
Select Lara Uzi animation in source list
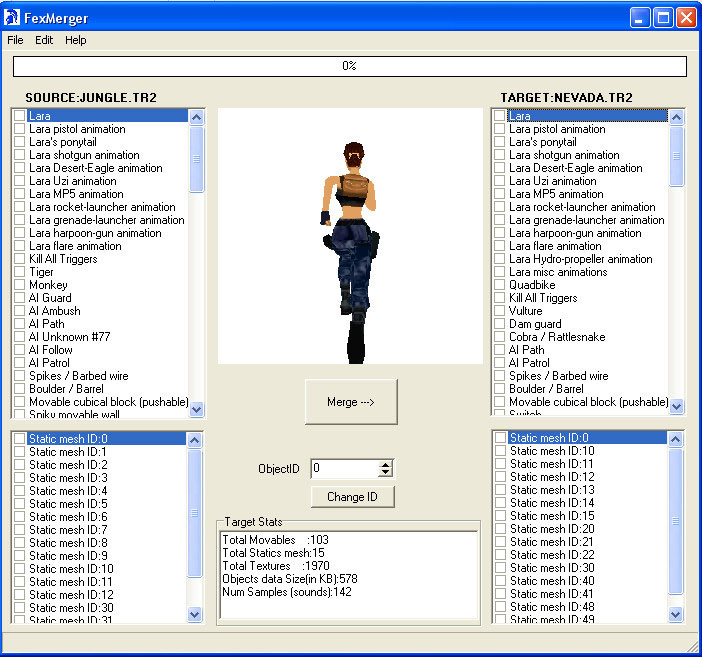[73, 181]
